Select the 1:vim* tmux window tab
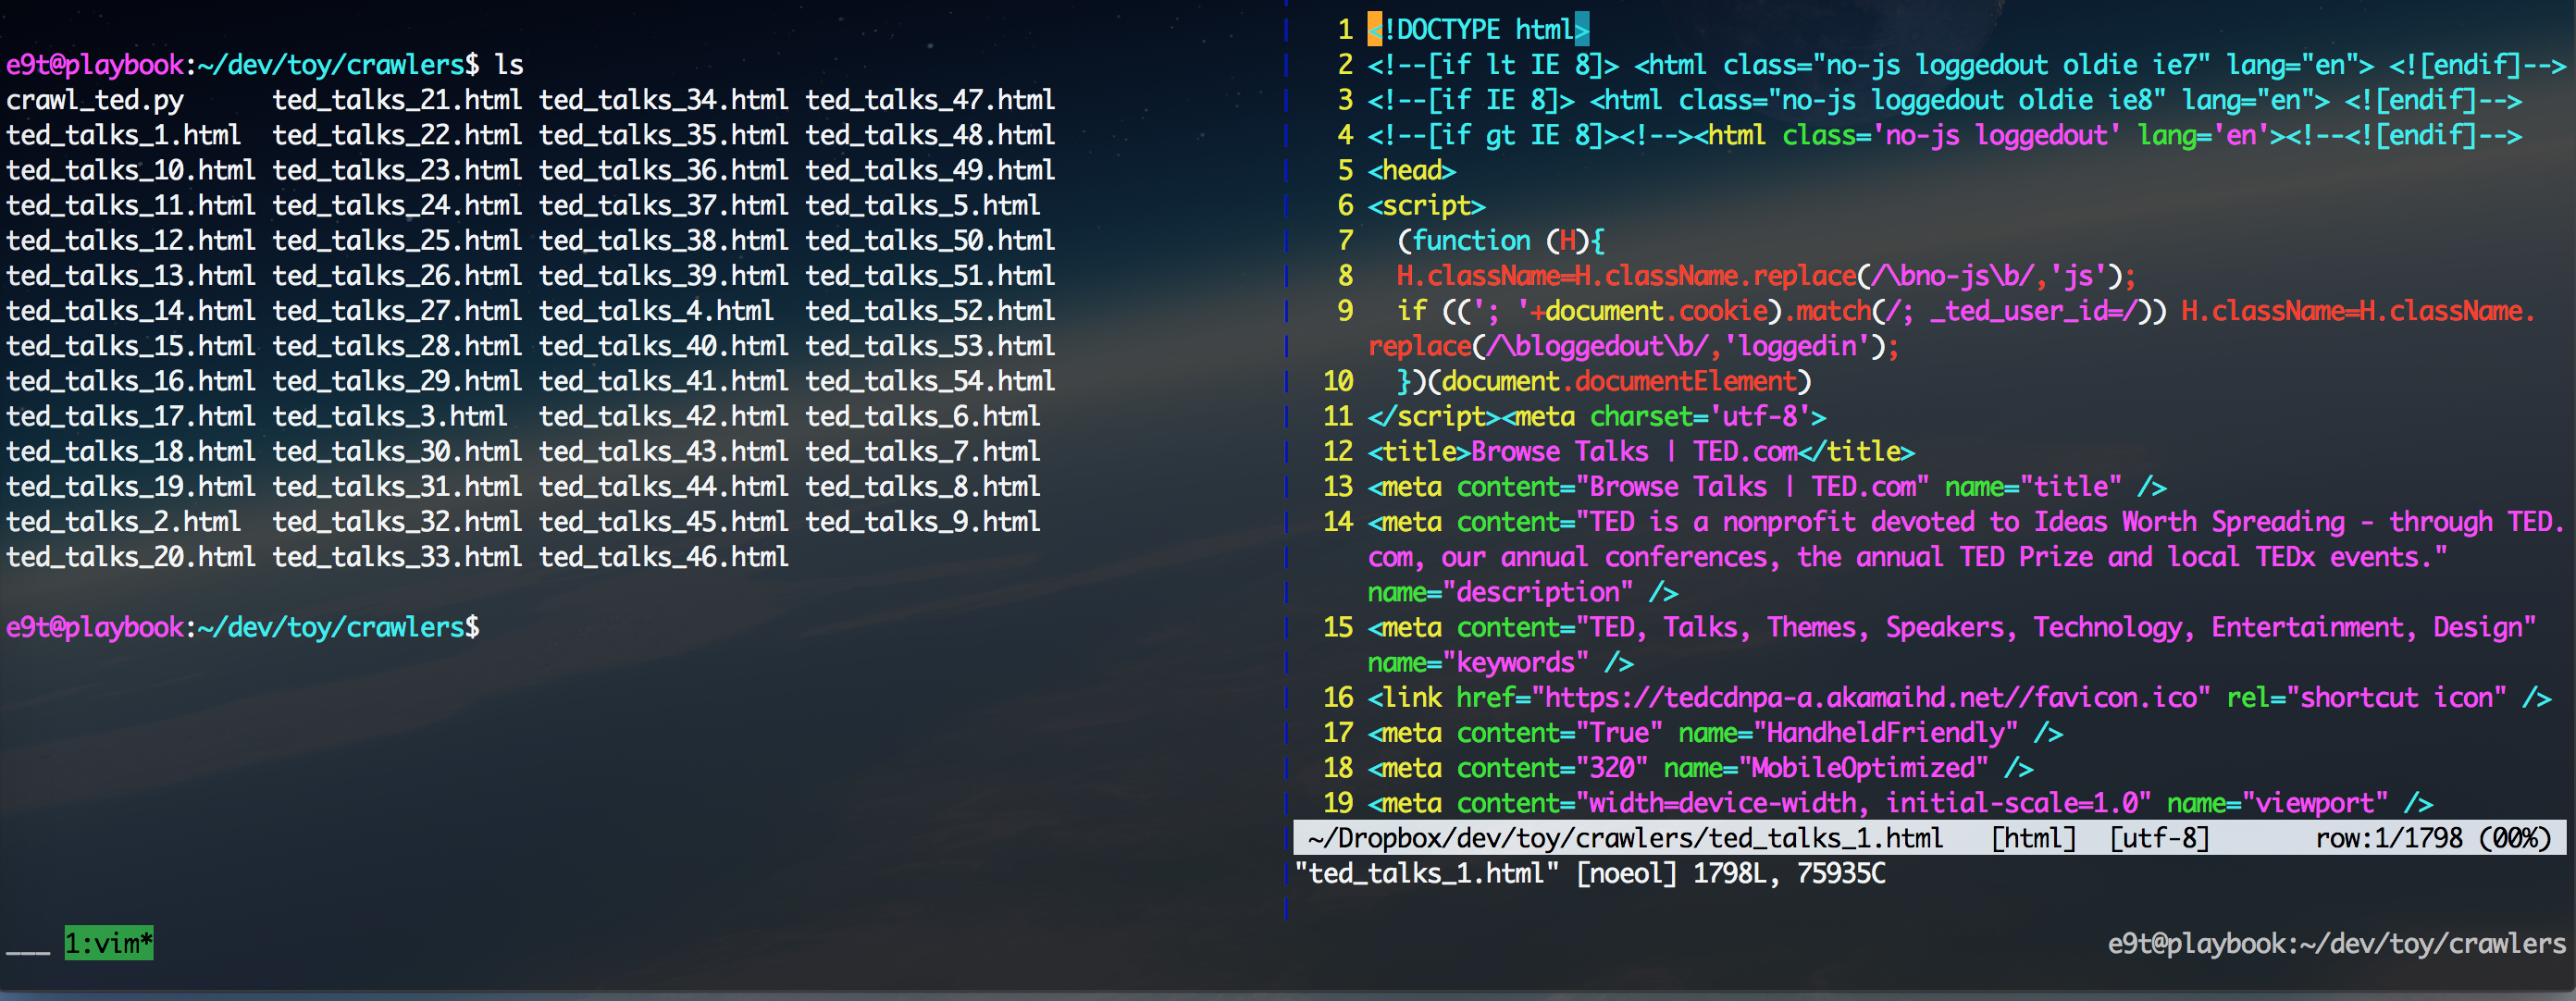The width and height of the screenshot is (2576, 1001). (x=109, y=943)
